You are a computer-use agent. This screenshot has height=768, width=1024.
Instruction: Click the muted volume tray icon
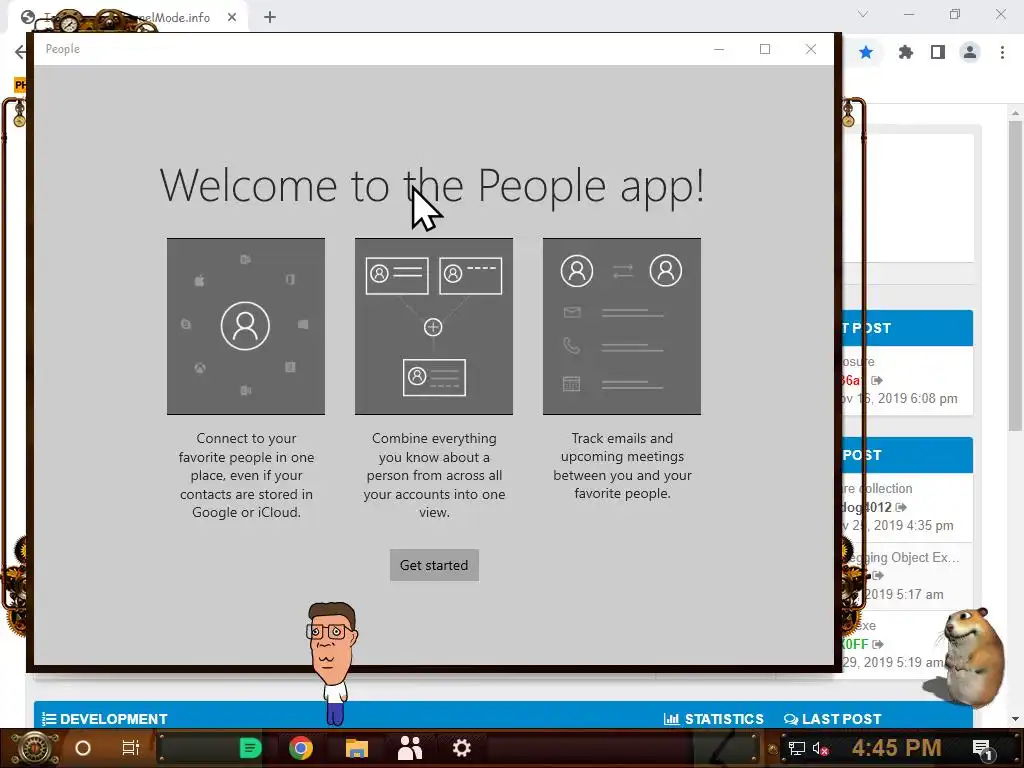point(821,748)
